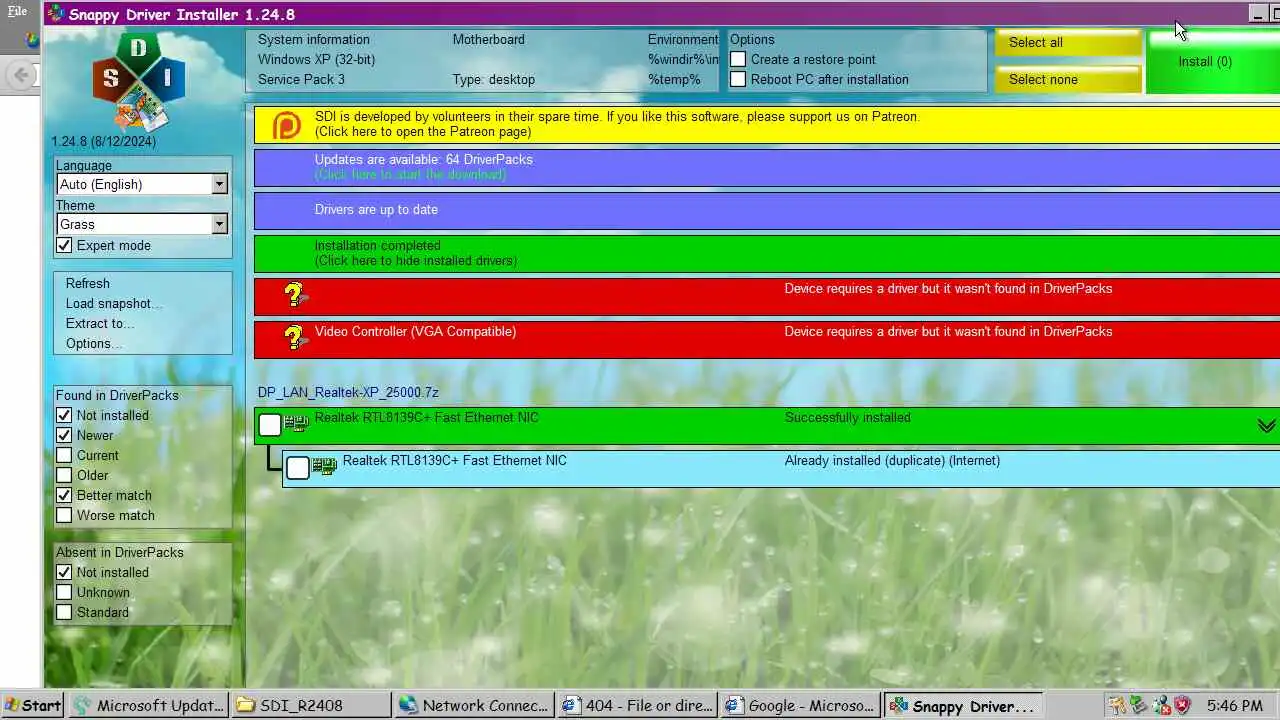Minimize the Snappy Driver Installer window

click(1258, 13)
